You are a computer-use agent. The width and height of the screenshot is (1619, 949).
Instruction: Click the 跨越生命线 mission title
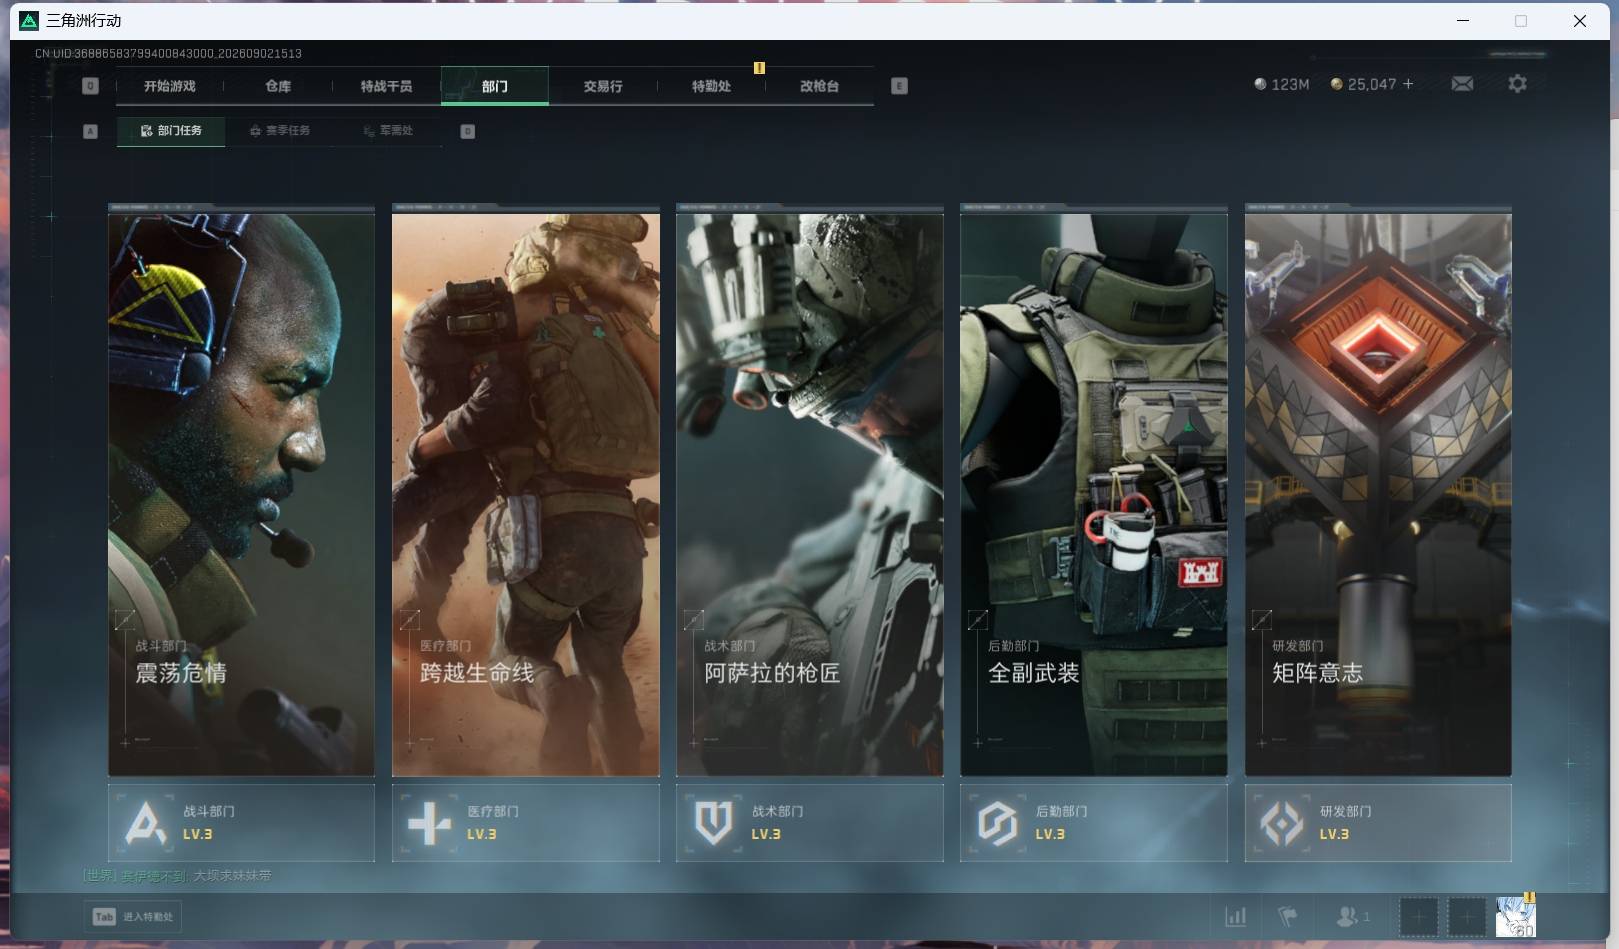(477, 673)
